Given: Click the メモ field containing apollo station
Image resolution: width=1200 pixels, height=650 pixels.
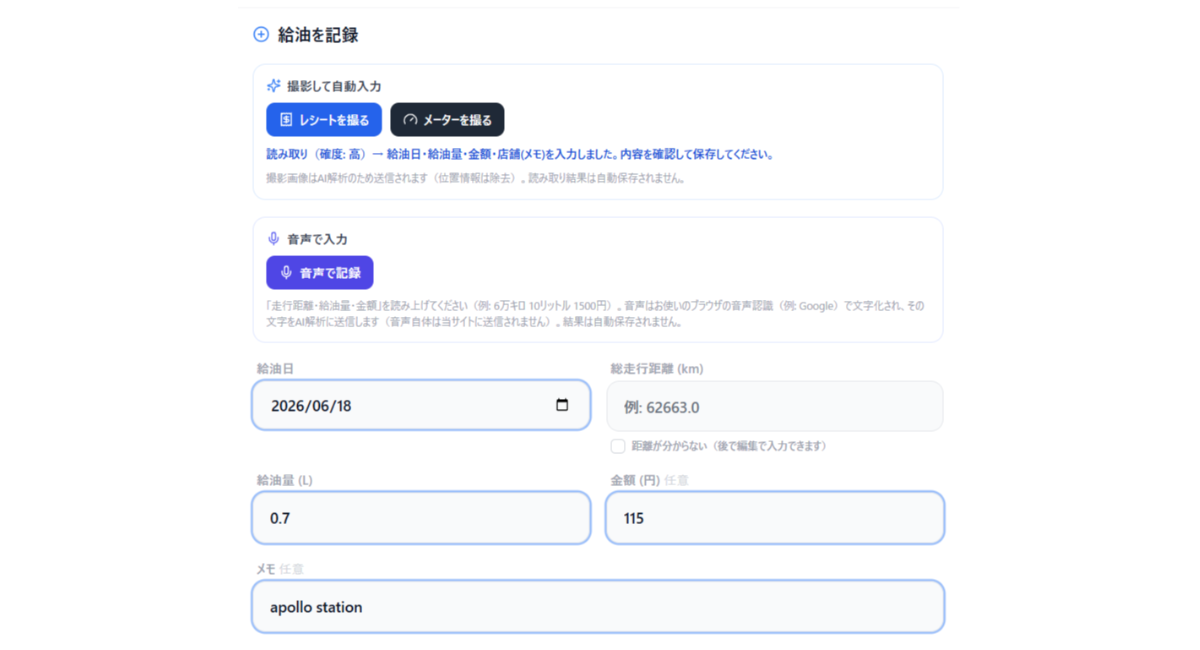Looking at the screenshot, I should pos(598,607).
